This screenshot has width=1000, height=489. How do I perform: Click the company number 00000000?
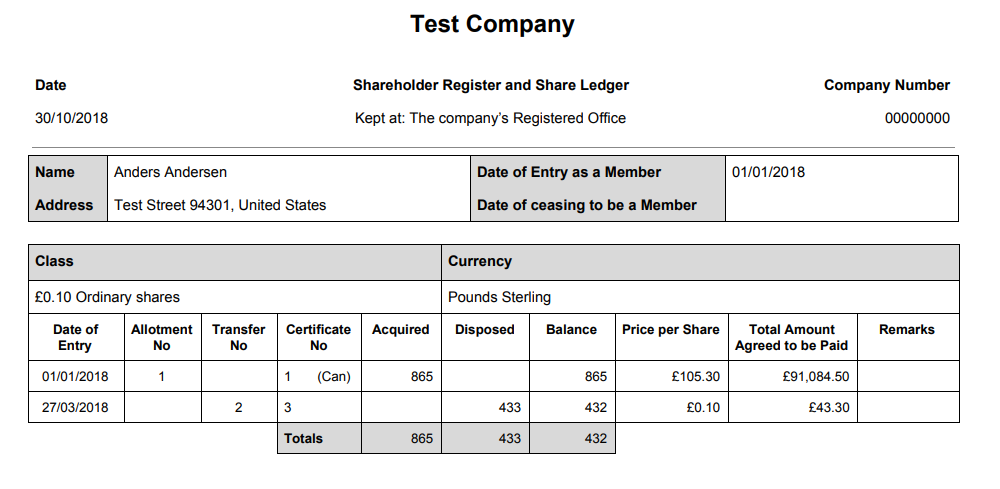[917, 118]
